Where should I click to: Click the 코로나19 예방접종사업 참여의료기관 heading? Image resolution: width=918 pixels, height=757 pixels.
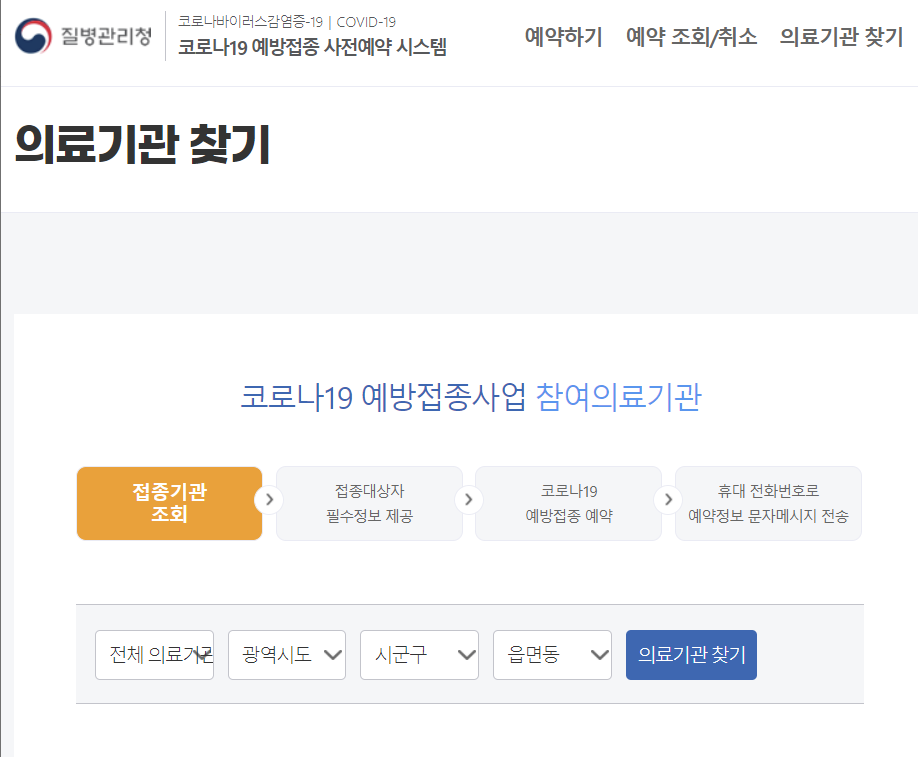point(471,397)
